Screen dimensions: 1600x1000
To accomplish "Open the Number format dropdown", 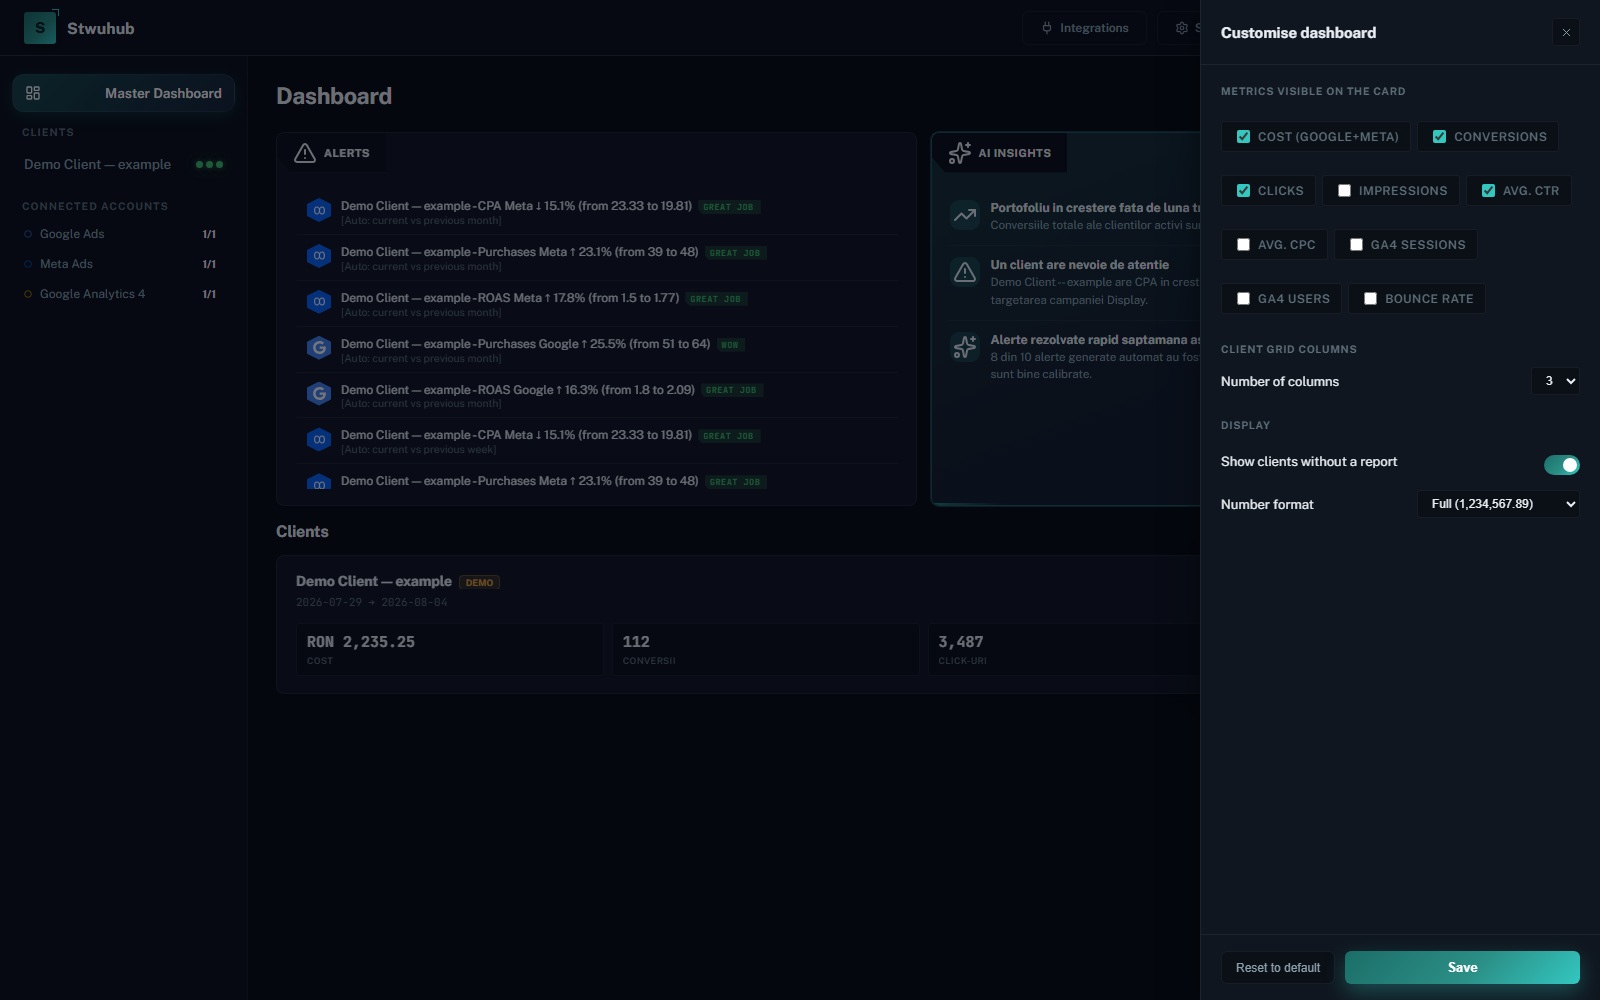I will 1498,504.
